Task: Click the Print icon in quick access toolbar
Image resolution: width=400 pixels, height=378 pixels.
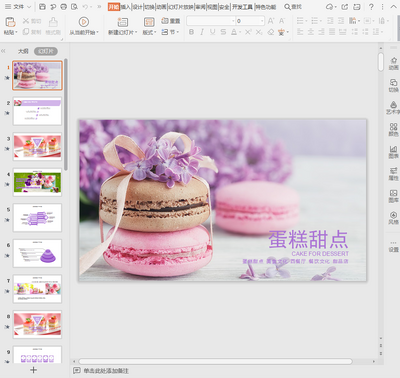Action: (64, 7)
